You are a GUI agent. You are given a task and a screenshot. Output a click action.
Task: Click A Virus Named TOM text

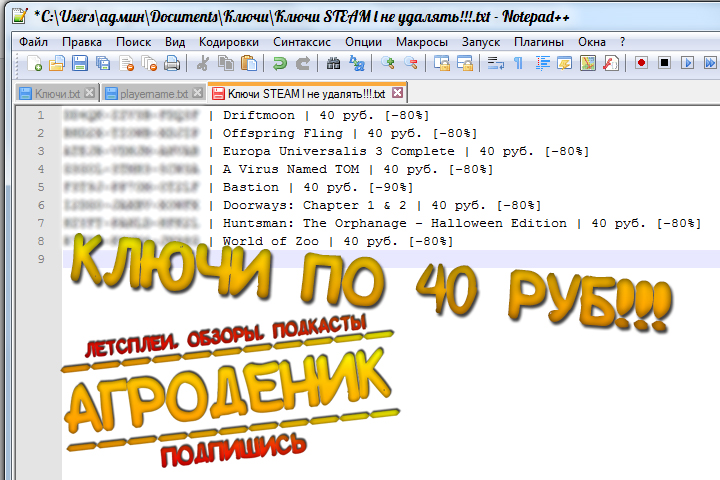pos(291,169)
